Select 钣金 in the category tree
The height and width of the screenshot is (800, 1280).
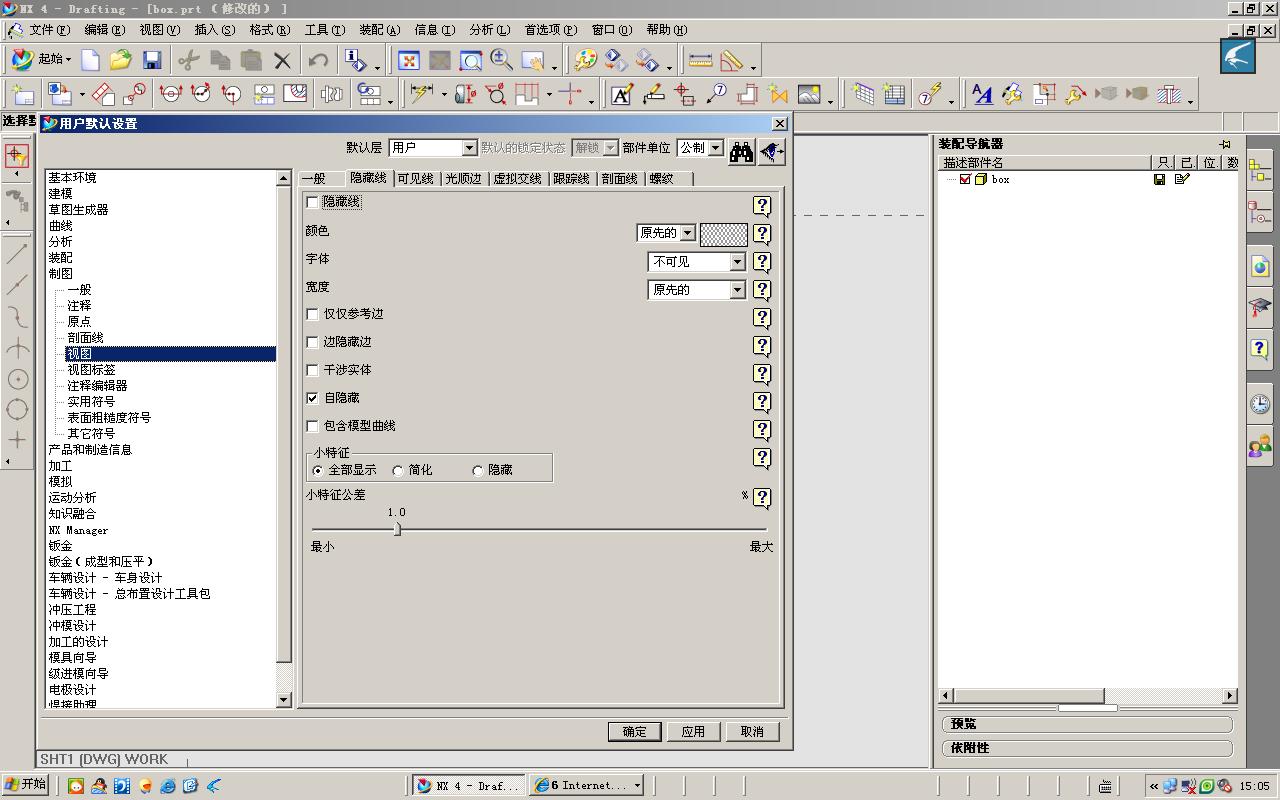click(61, 546)
